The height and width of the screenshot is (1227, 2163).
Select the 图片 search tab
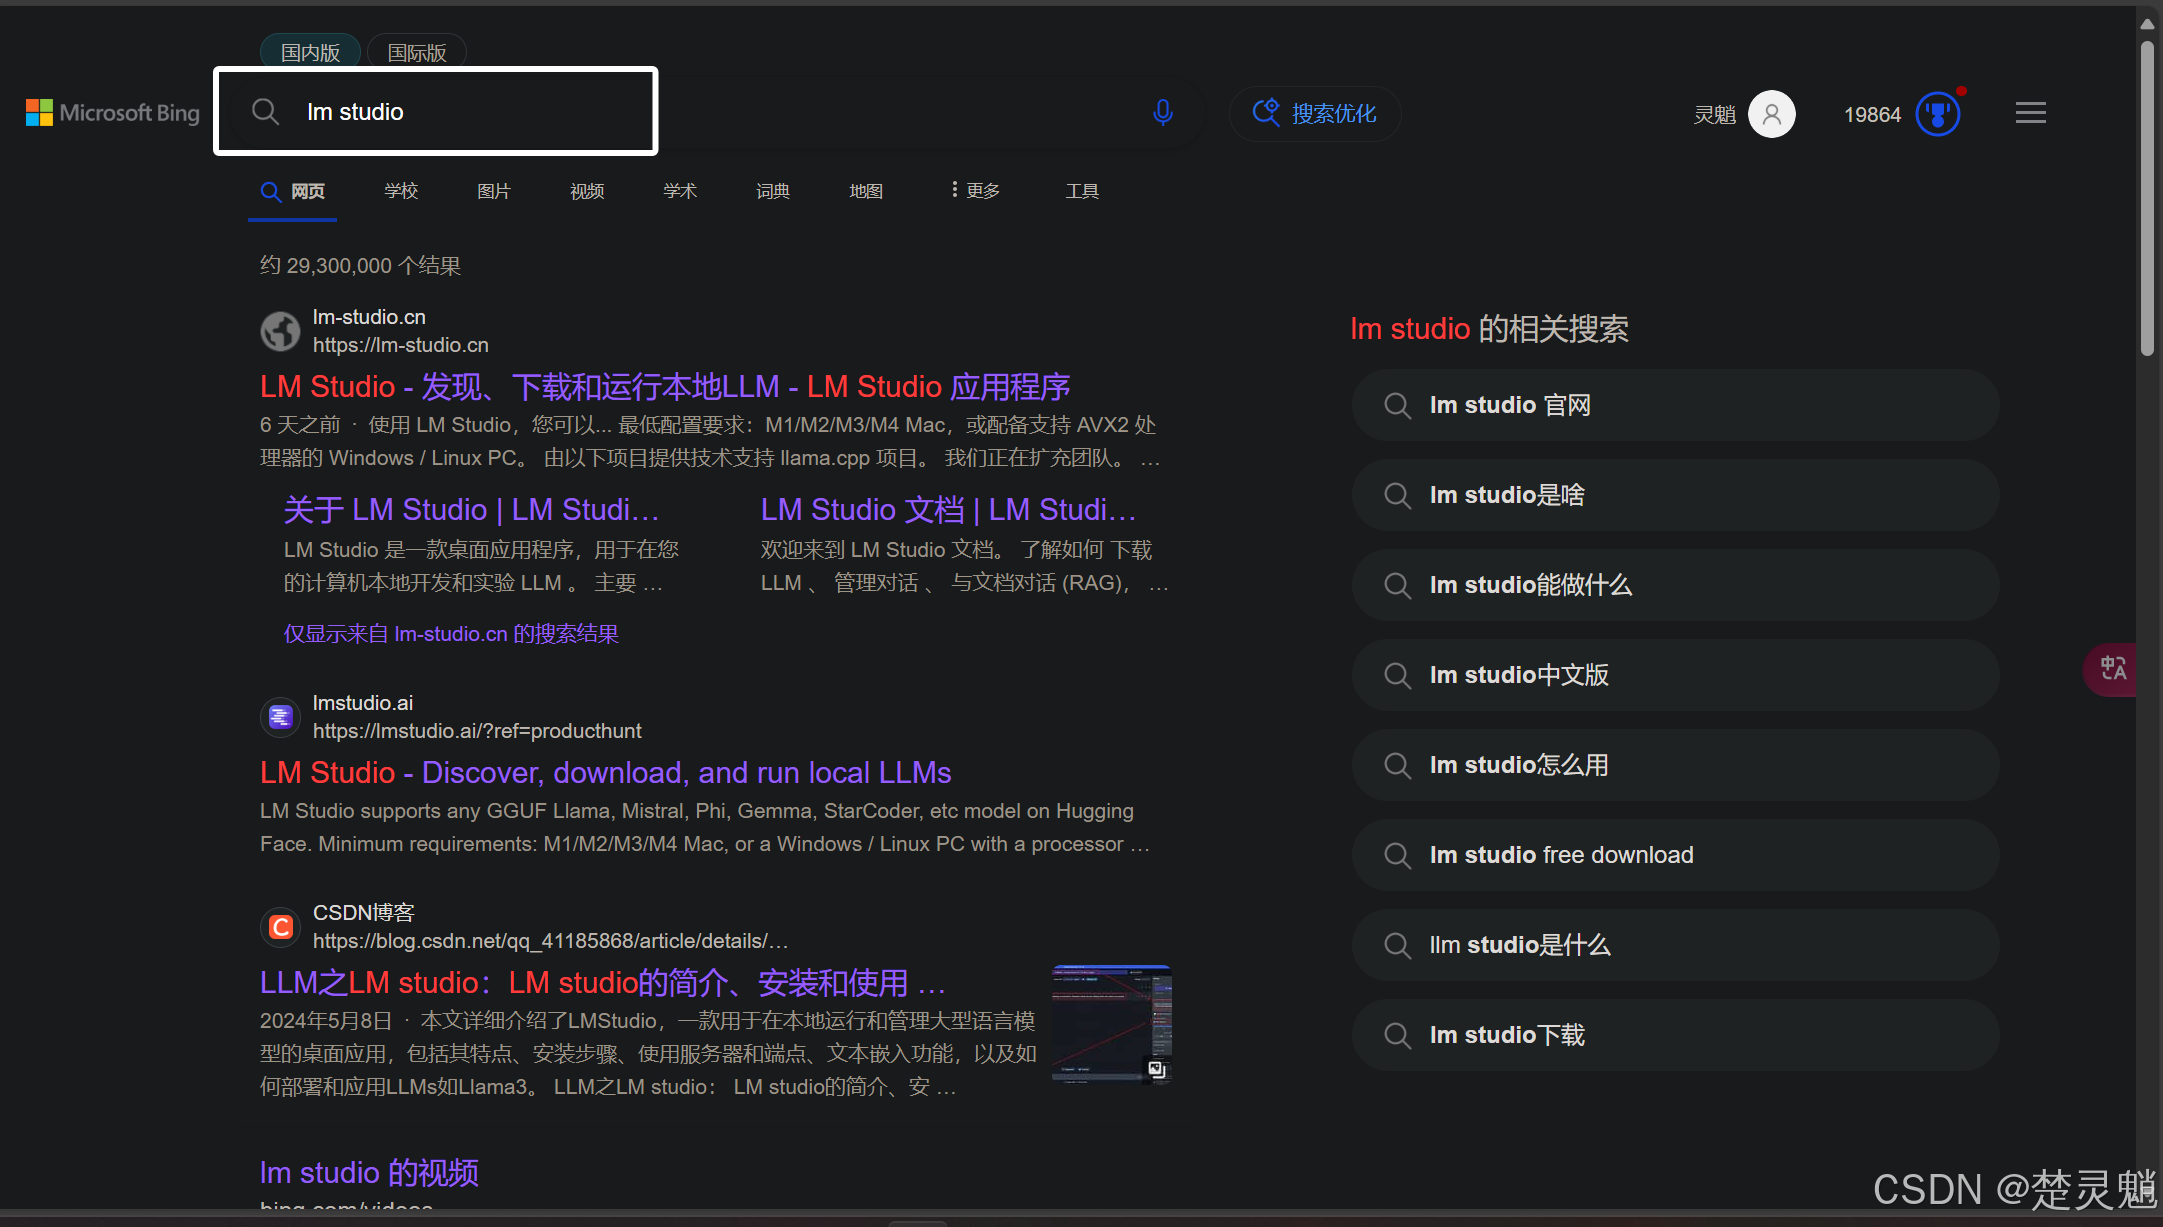(494, 190)
